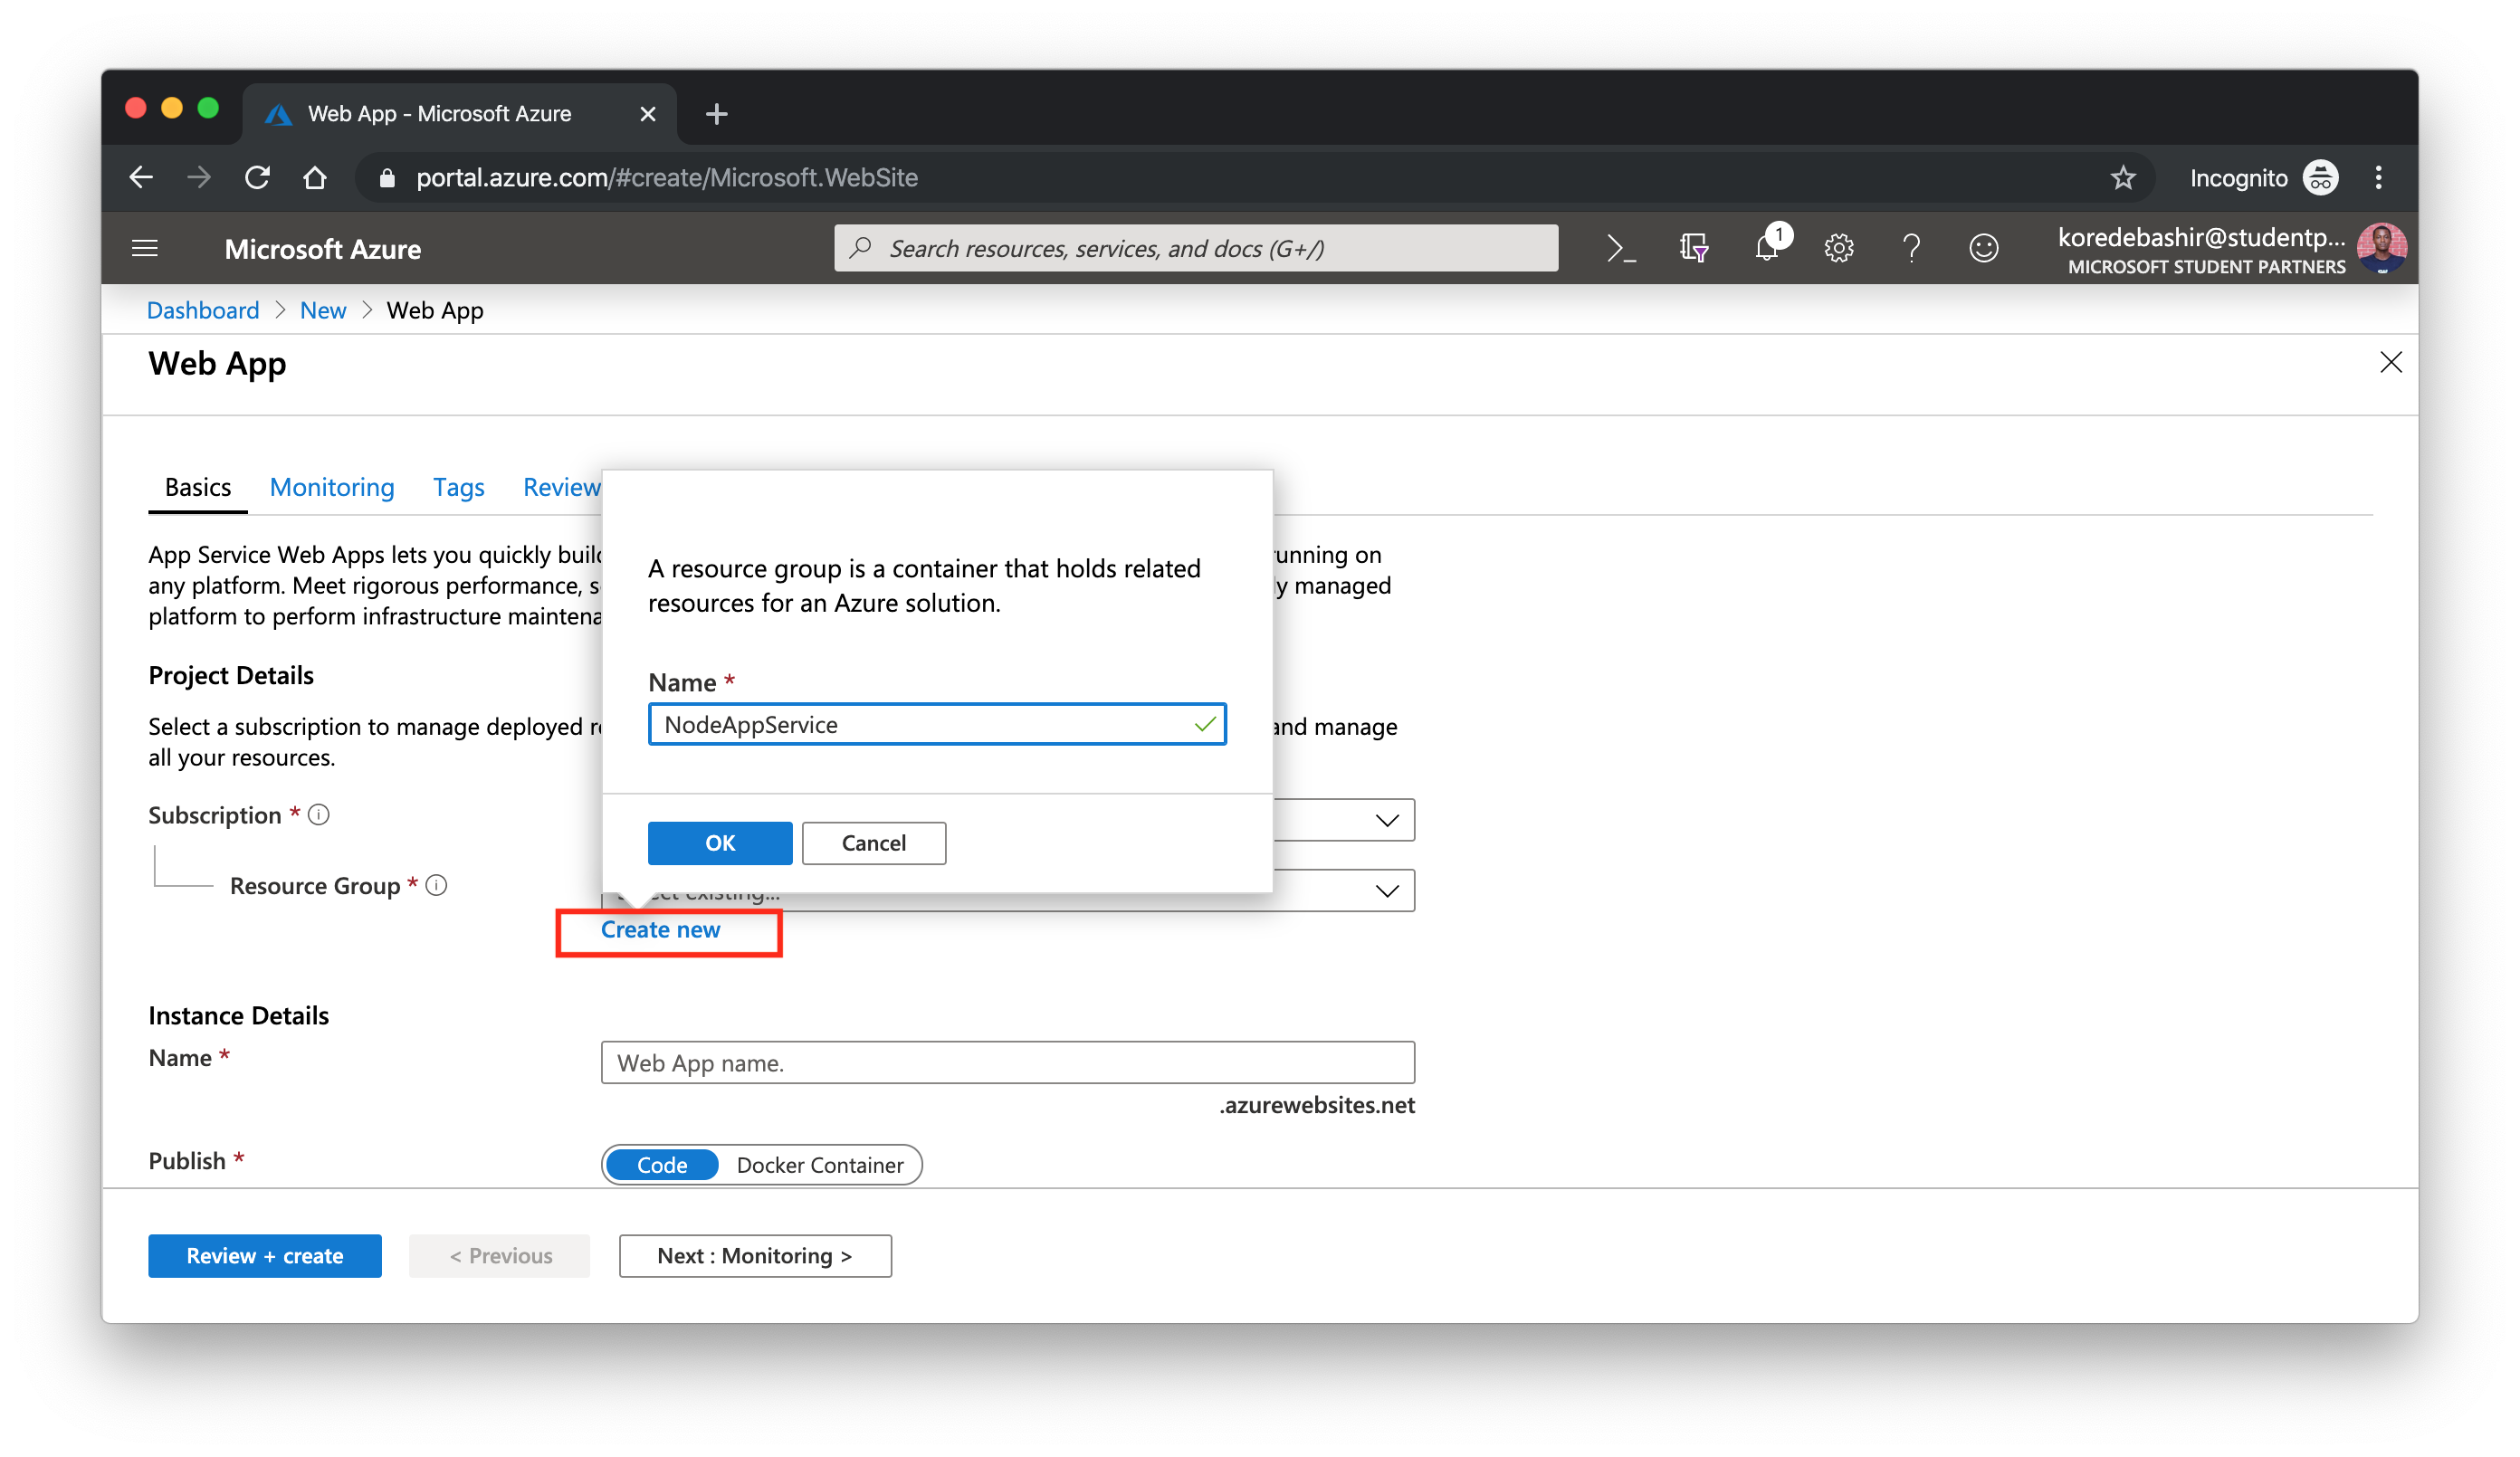Click the Subscription info icon
Screen dimensions: 2520x1457
click(319, 815)
